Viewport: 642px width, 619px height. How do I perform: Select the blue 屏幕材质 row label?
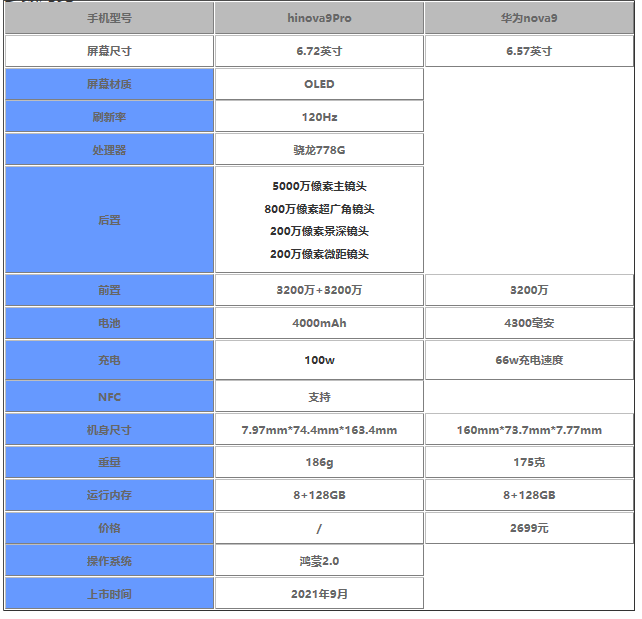pyautogui.click(x=109, y=84)
